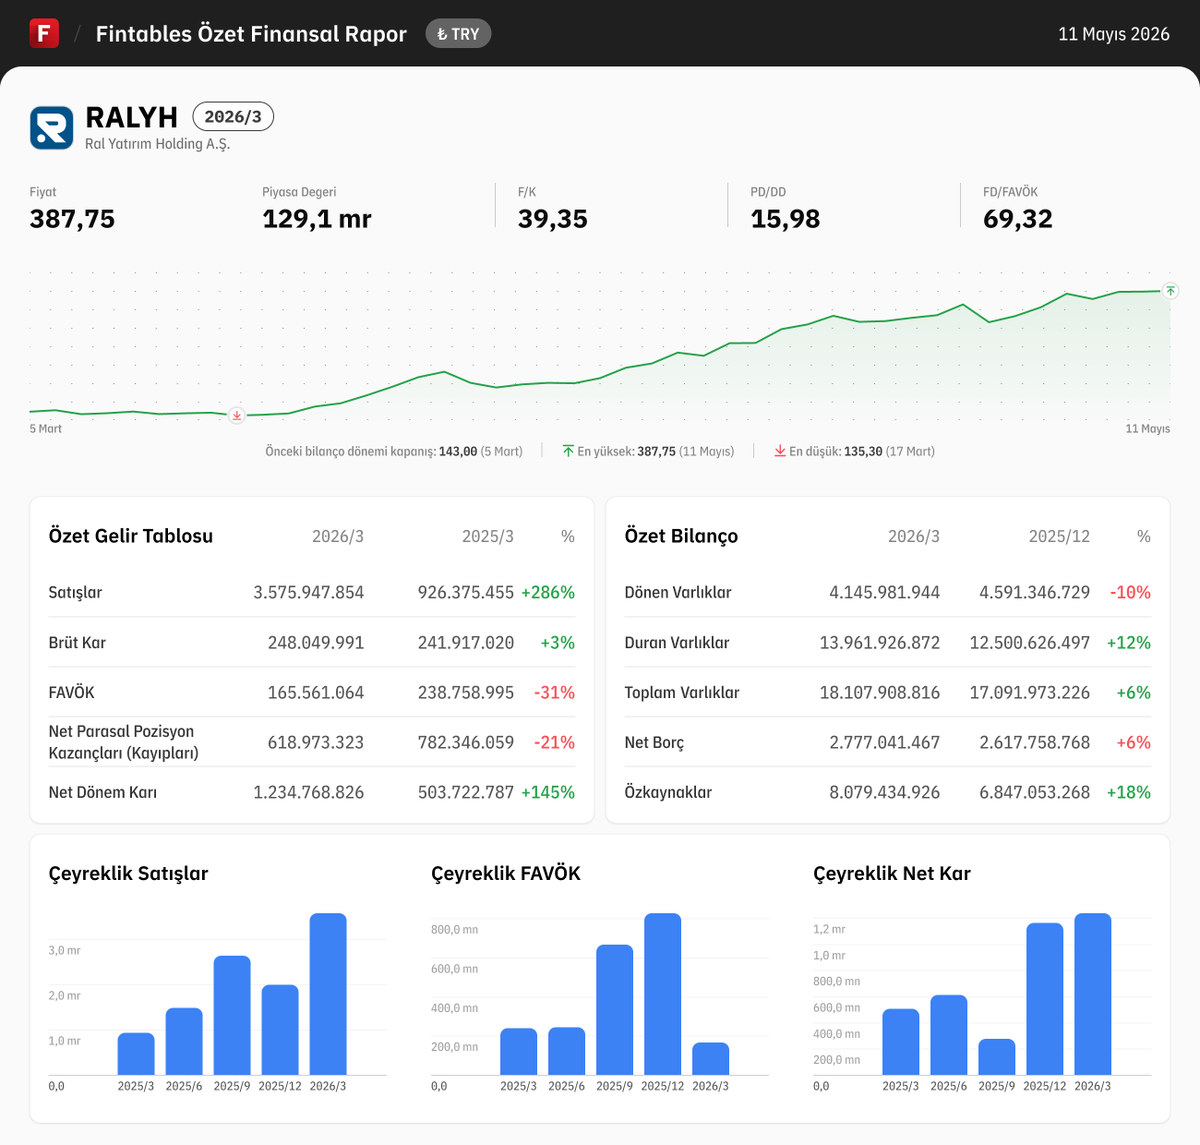Click Dönen Varlıklar value 4.145.981.944
The width and height of the screenshot is (1200, 1145).
point(885,592)
